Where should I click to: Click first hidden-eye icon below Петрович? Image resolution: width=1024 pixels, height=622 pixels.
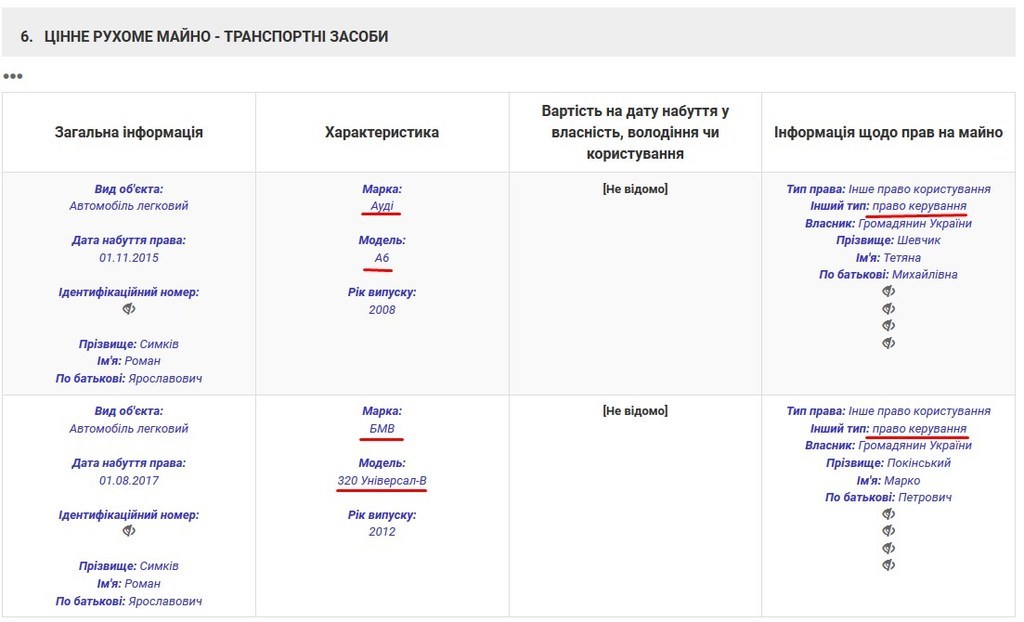(888, 514)
